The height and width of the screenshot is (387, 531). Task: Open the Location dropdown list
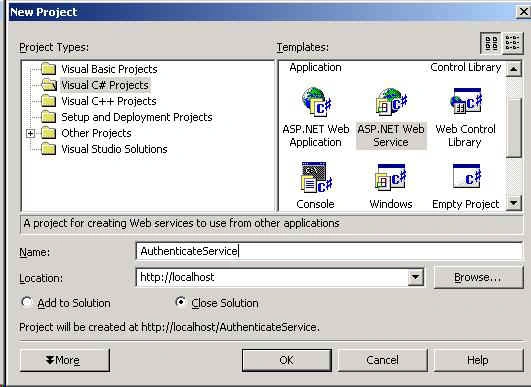416,278
